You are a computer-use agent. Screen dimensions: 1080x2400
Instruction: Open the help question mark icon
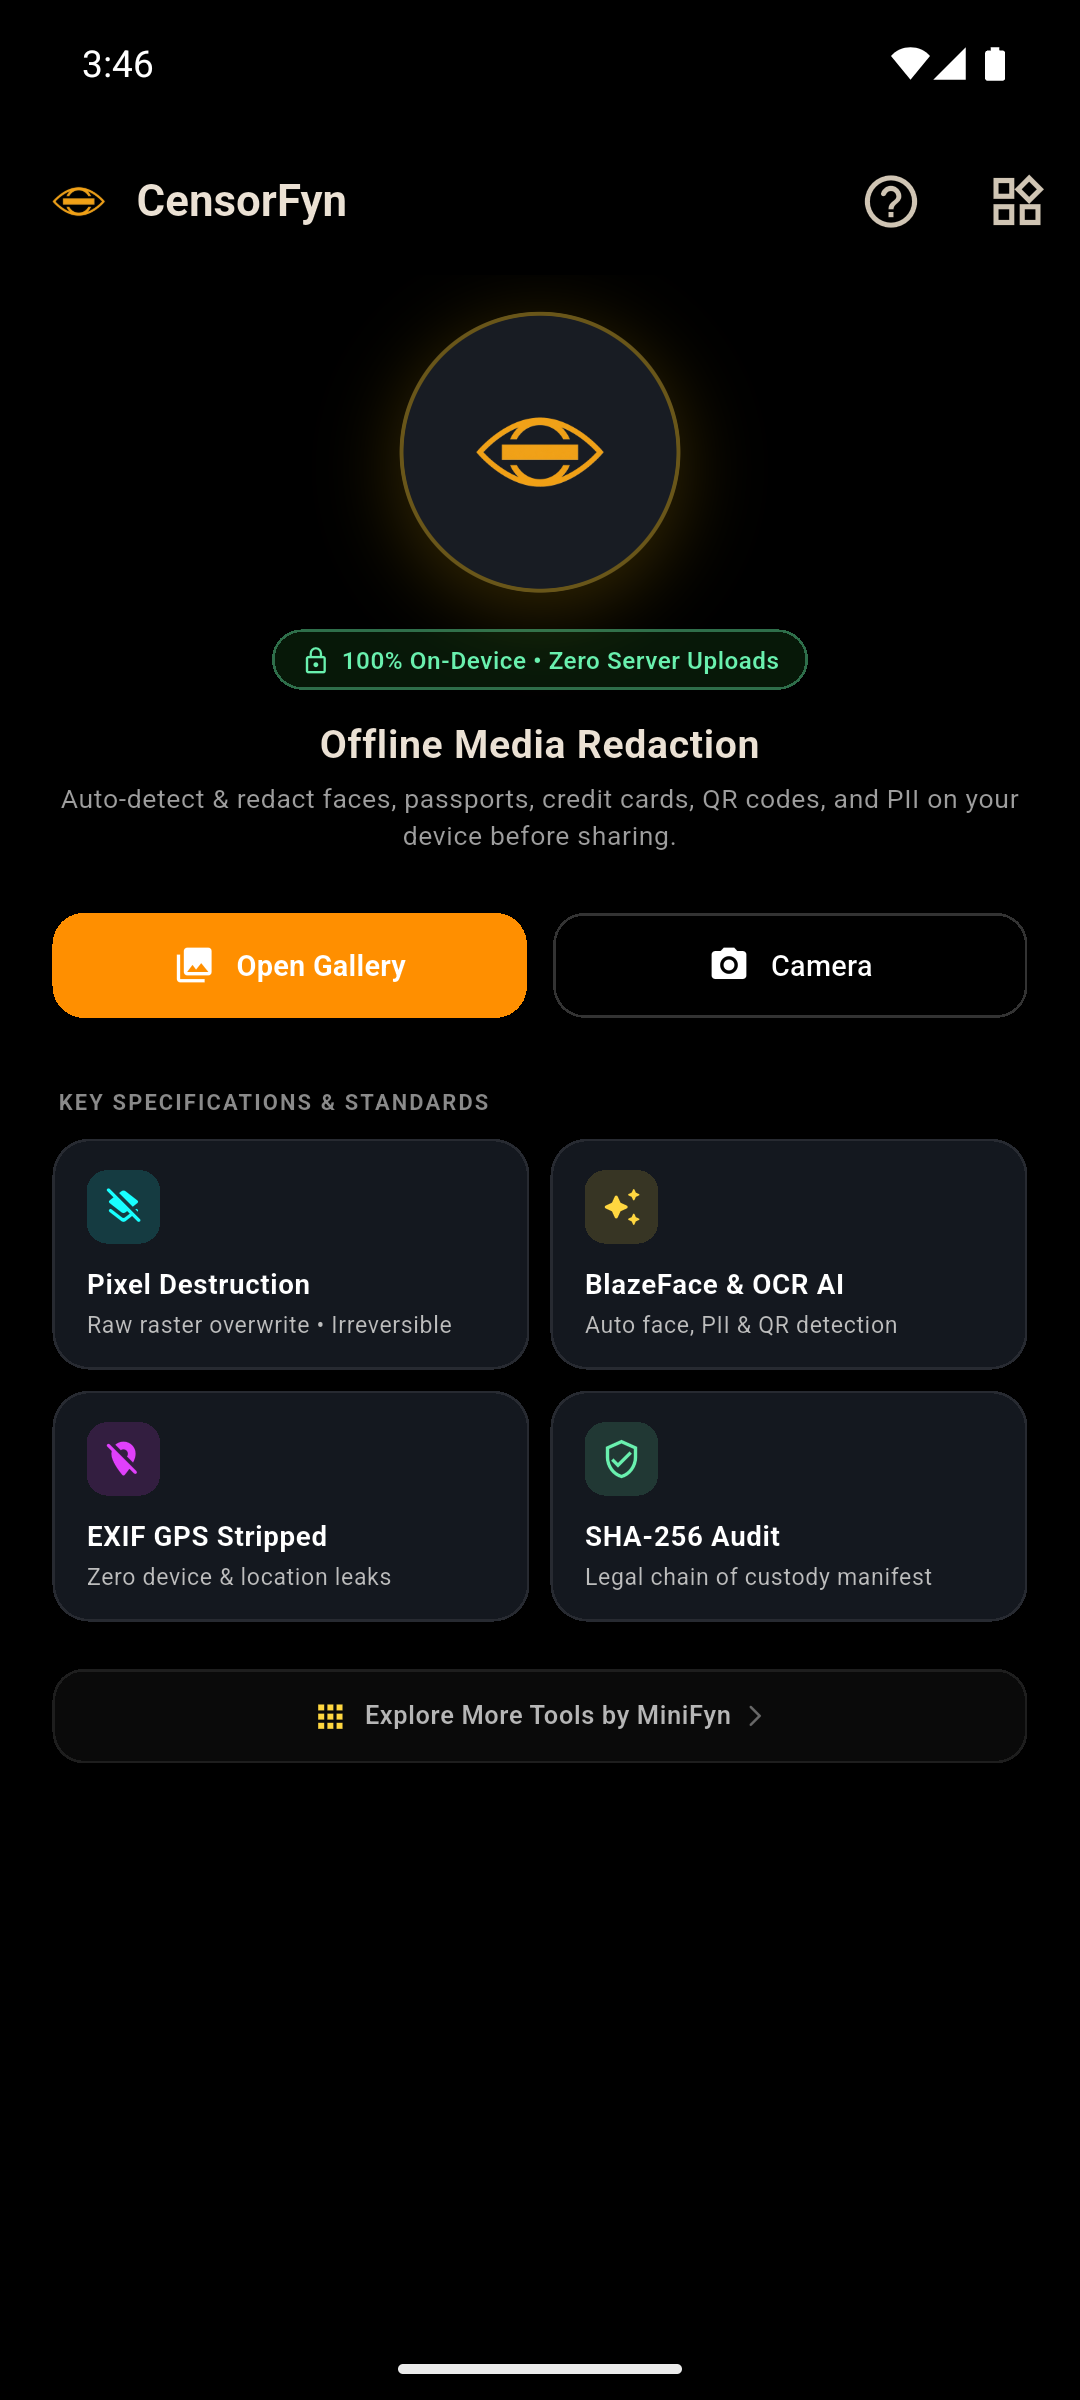coord(890,201)
